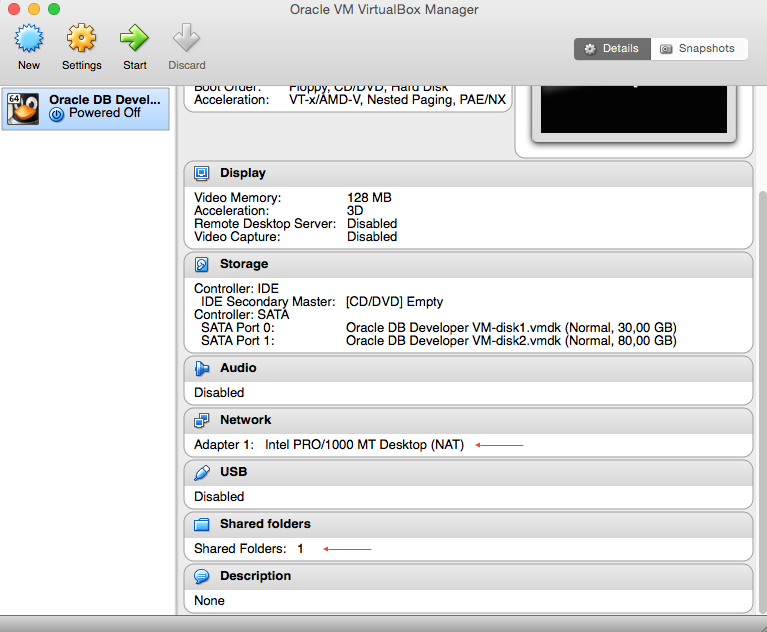Screen dimensions: 767x632
Task: Click the Intel PRO/1000 MT Desktop (NAT) adapter text
Action: pos(364,445)
